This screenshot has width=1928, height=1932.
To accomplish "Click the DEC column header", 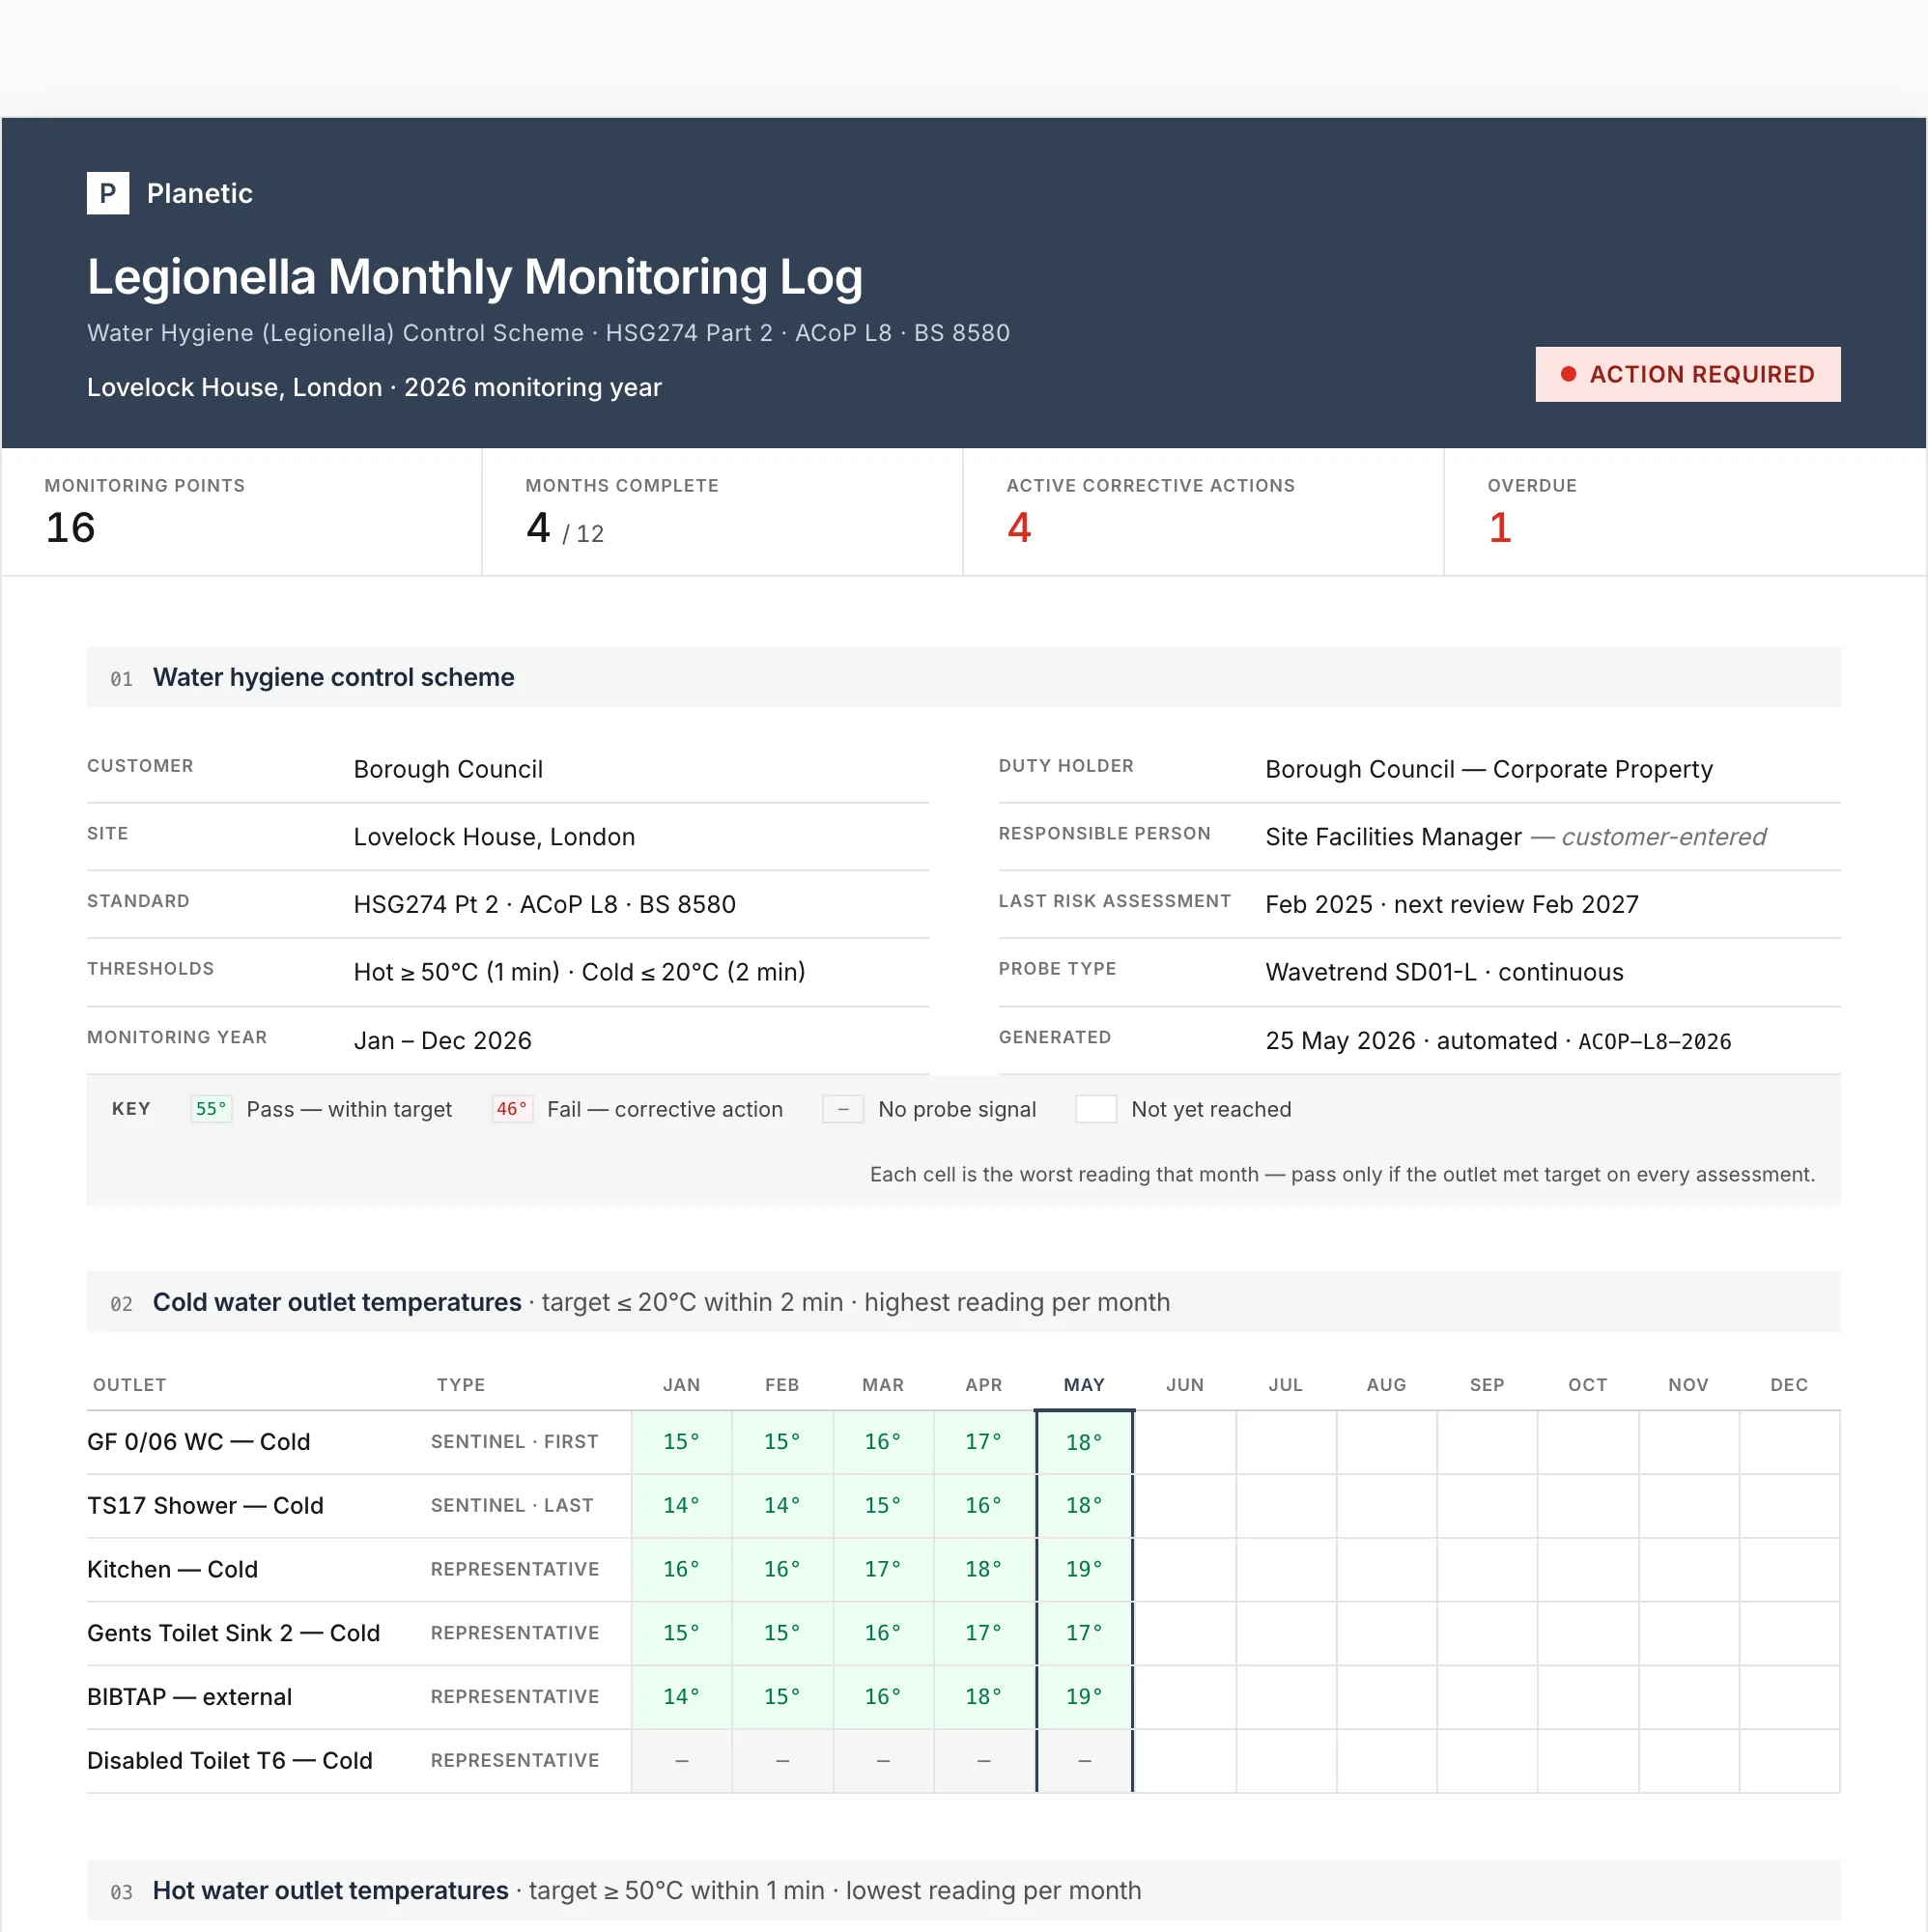I will 1788,1385.
